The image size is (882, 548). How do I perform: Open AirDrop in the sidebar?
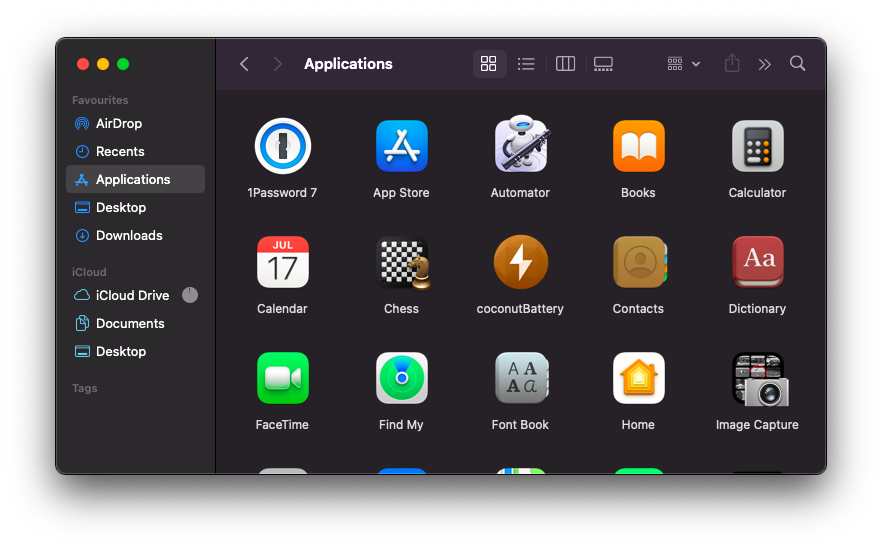click(136, 123)
